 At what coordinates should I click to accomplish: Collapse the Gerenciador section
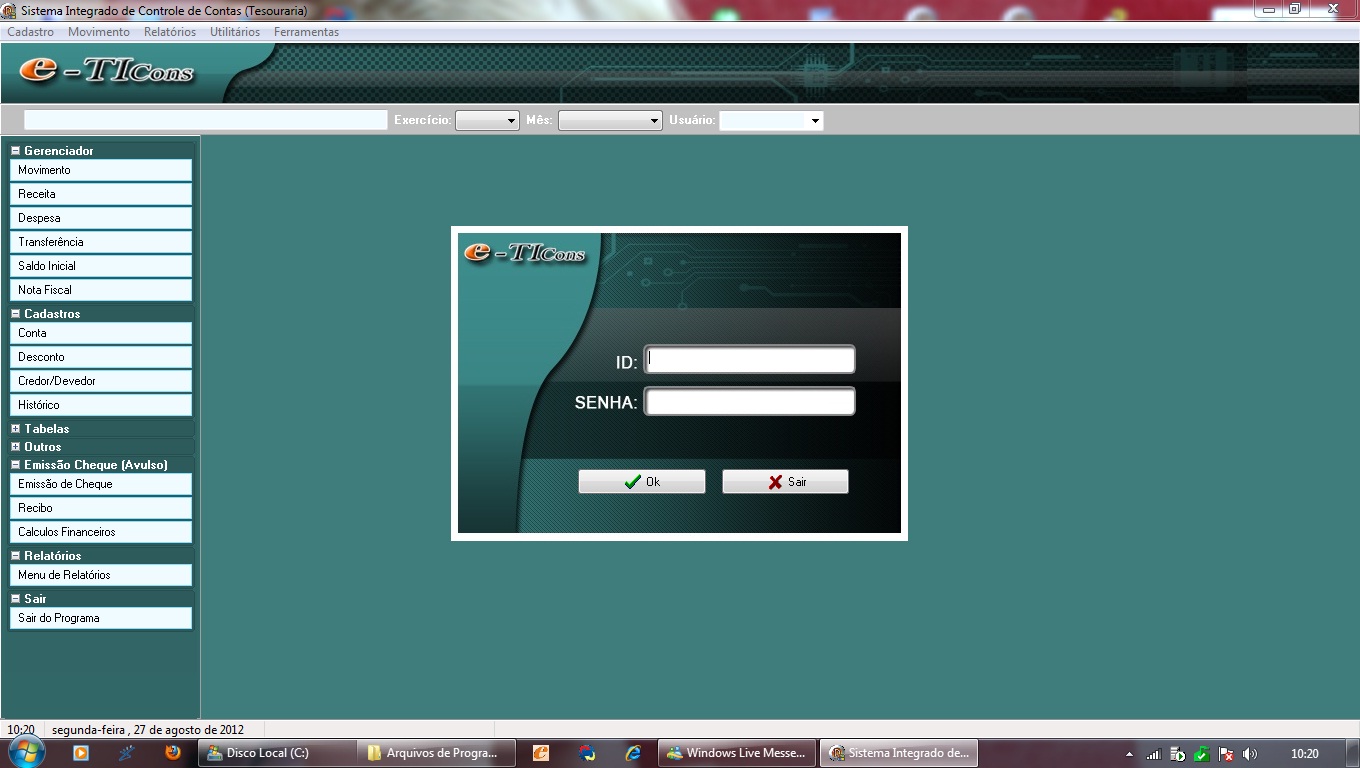pos(16,151)
